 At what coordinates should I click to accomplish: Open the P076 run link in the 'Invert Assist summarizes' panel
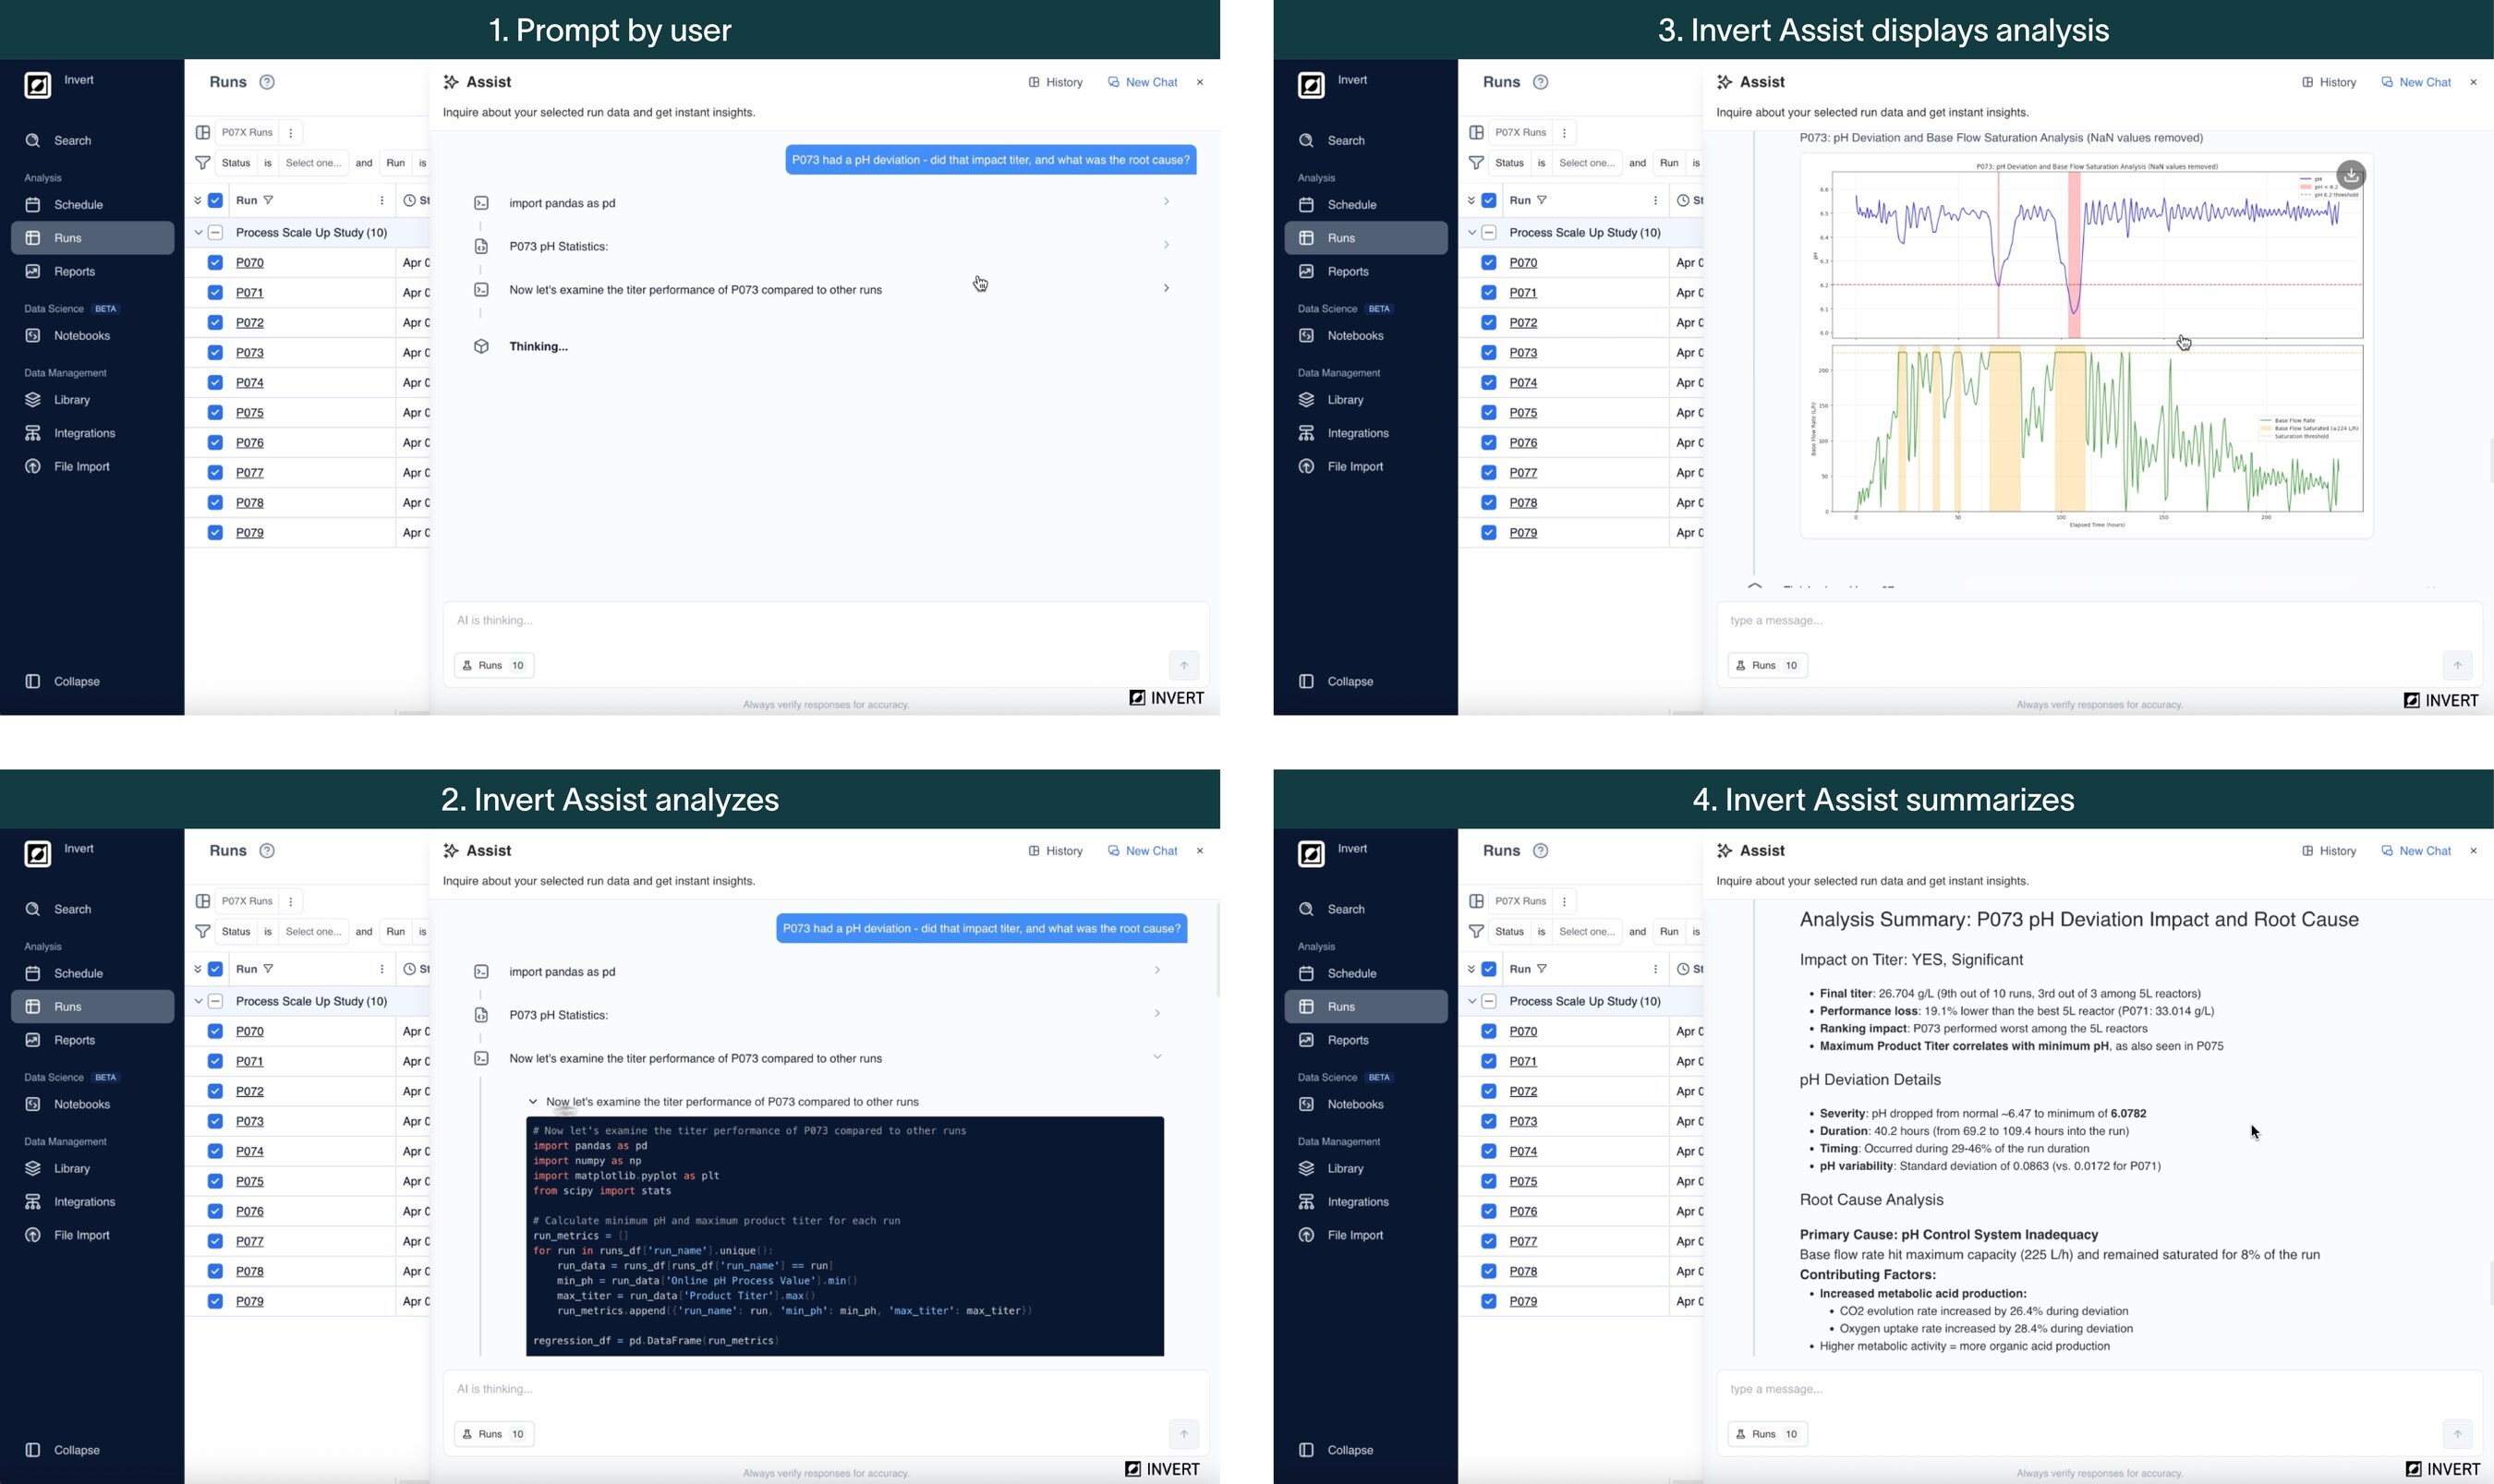click(1522, 1211)
